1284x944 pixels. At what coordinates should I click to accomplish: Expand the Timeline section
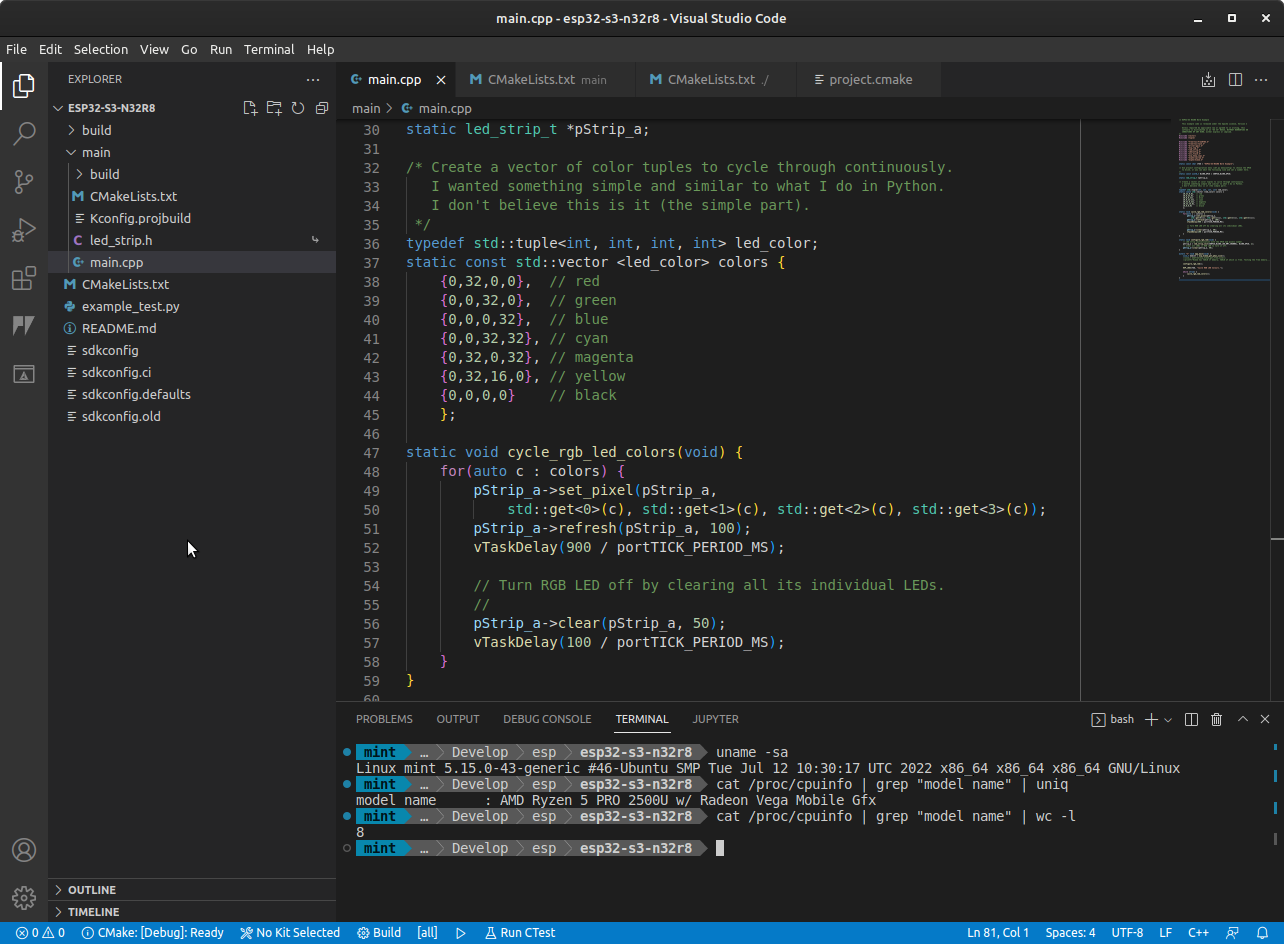192,912
